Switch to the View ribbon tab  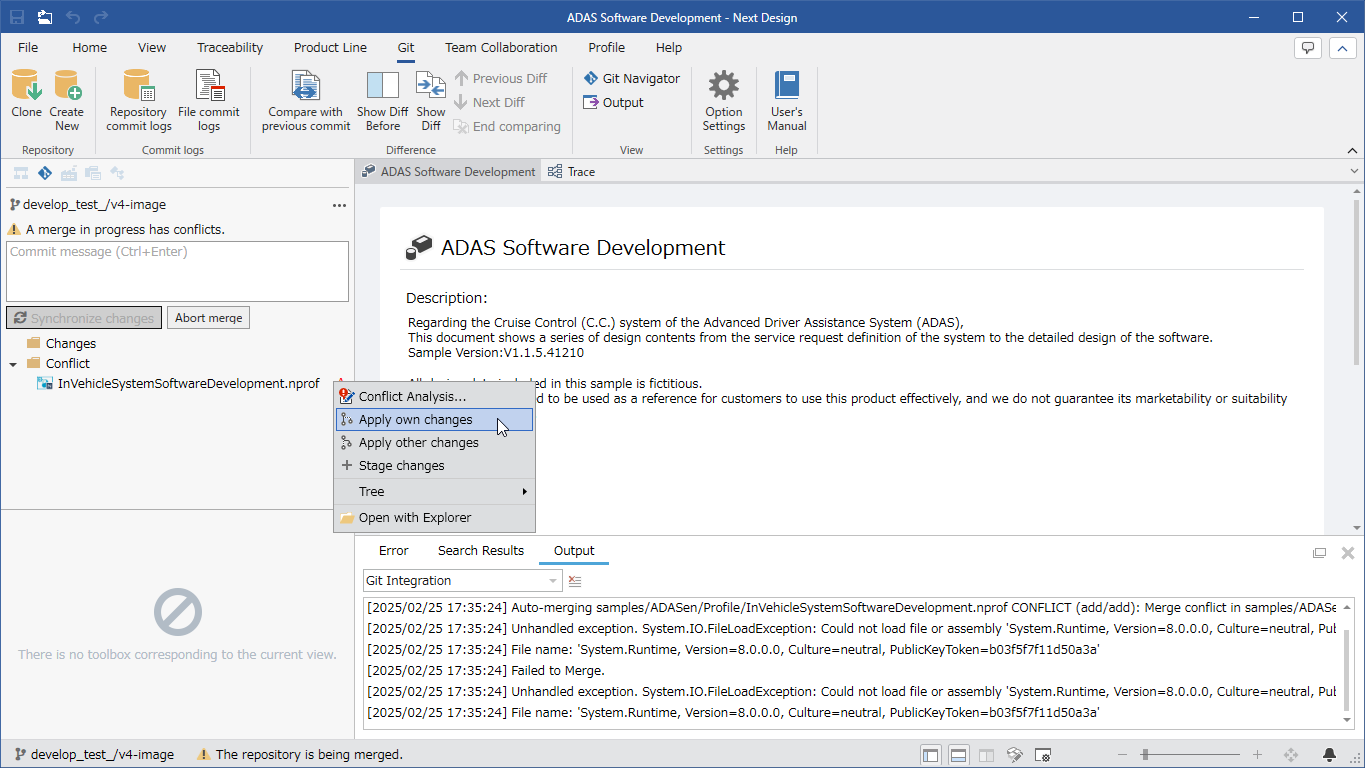point(152,47)
